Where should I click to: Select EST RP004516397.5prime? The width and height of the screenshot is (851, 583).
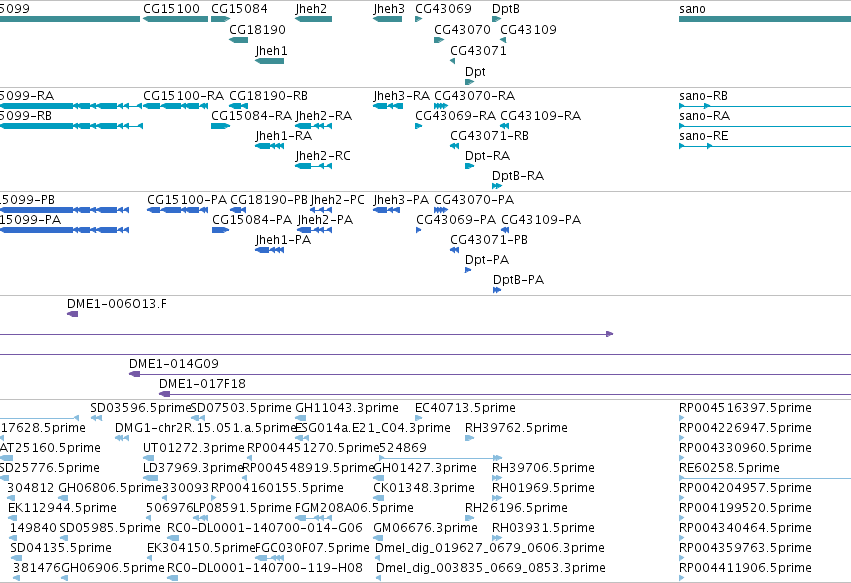[682, 418]
